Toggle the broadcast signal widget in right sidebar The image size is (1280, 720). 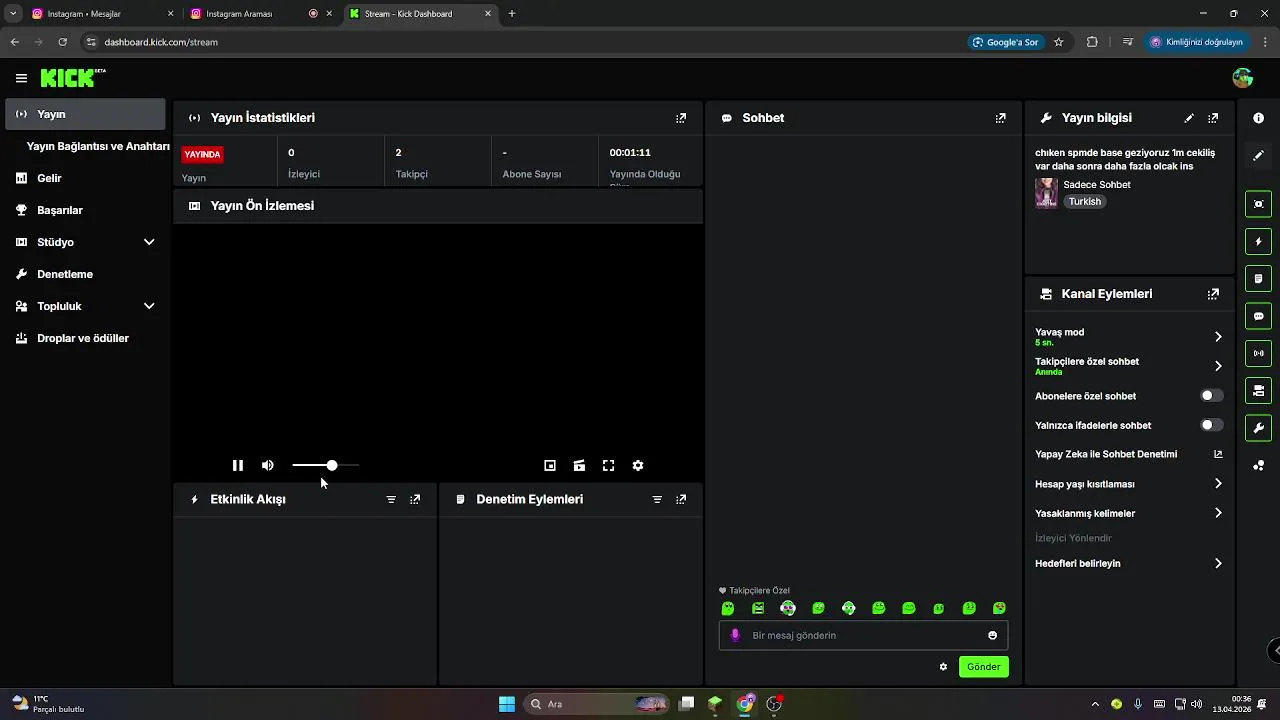pyautogui.click(x=1258, y=353)
